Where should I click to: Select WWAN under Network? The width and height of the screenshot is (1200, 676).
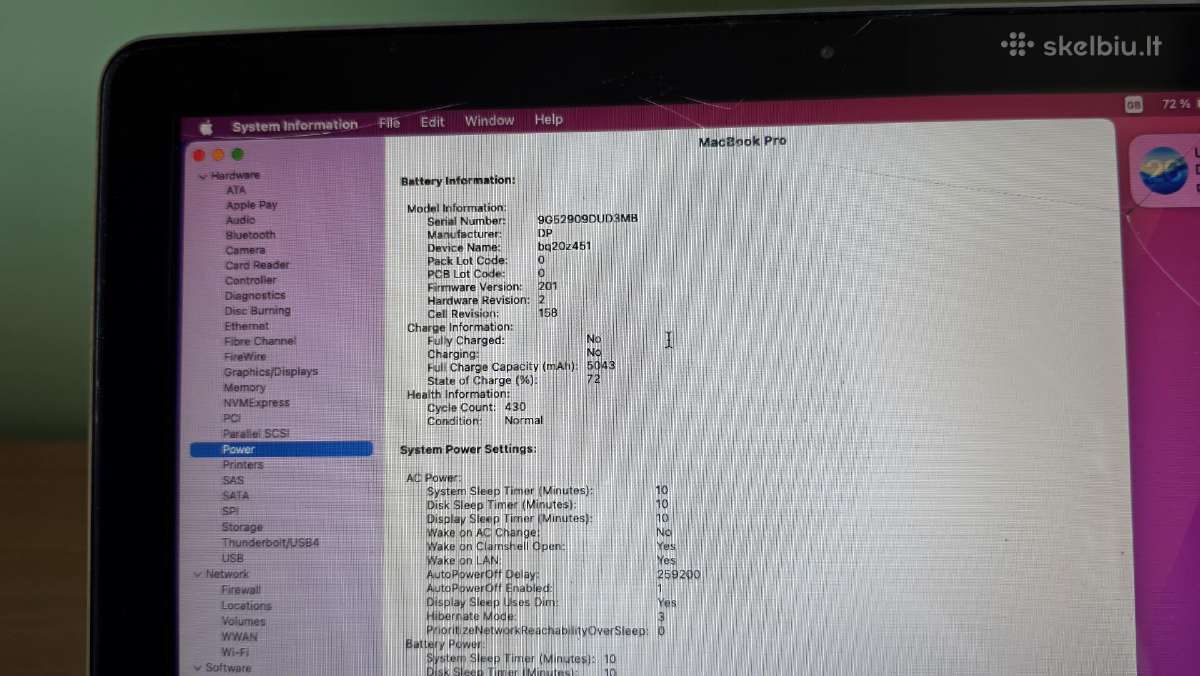pos(239,637)
